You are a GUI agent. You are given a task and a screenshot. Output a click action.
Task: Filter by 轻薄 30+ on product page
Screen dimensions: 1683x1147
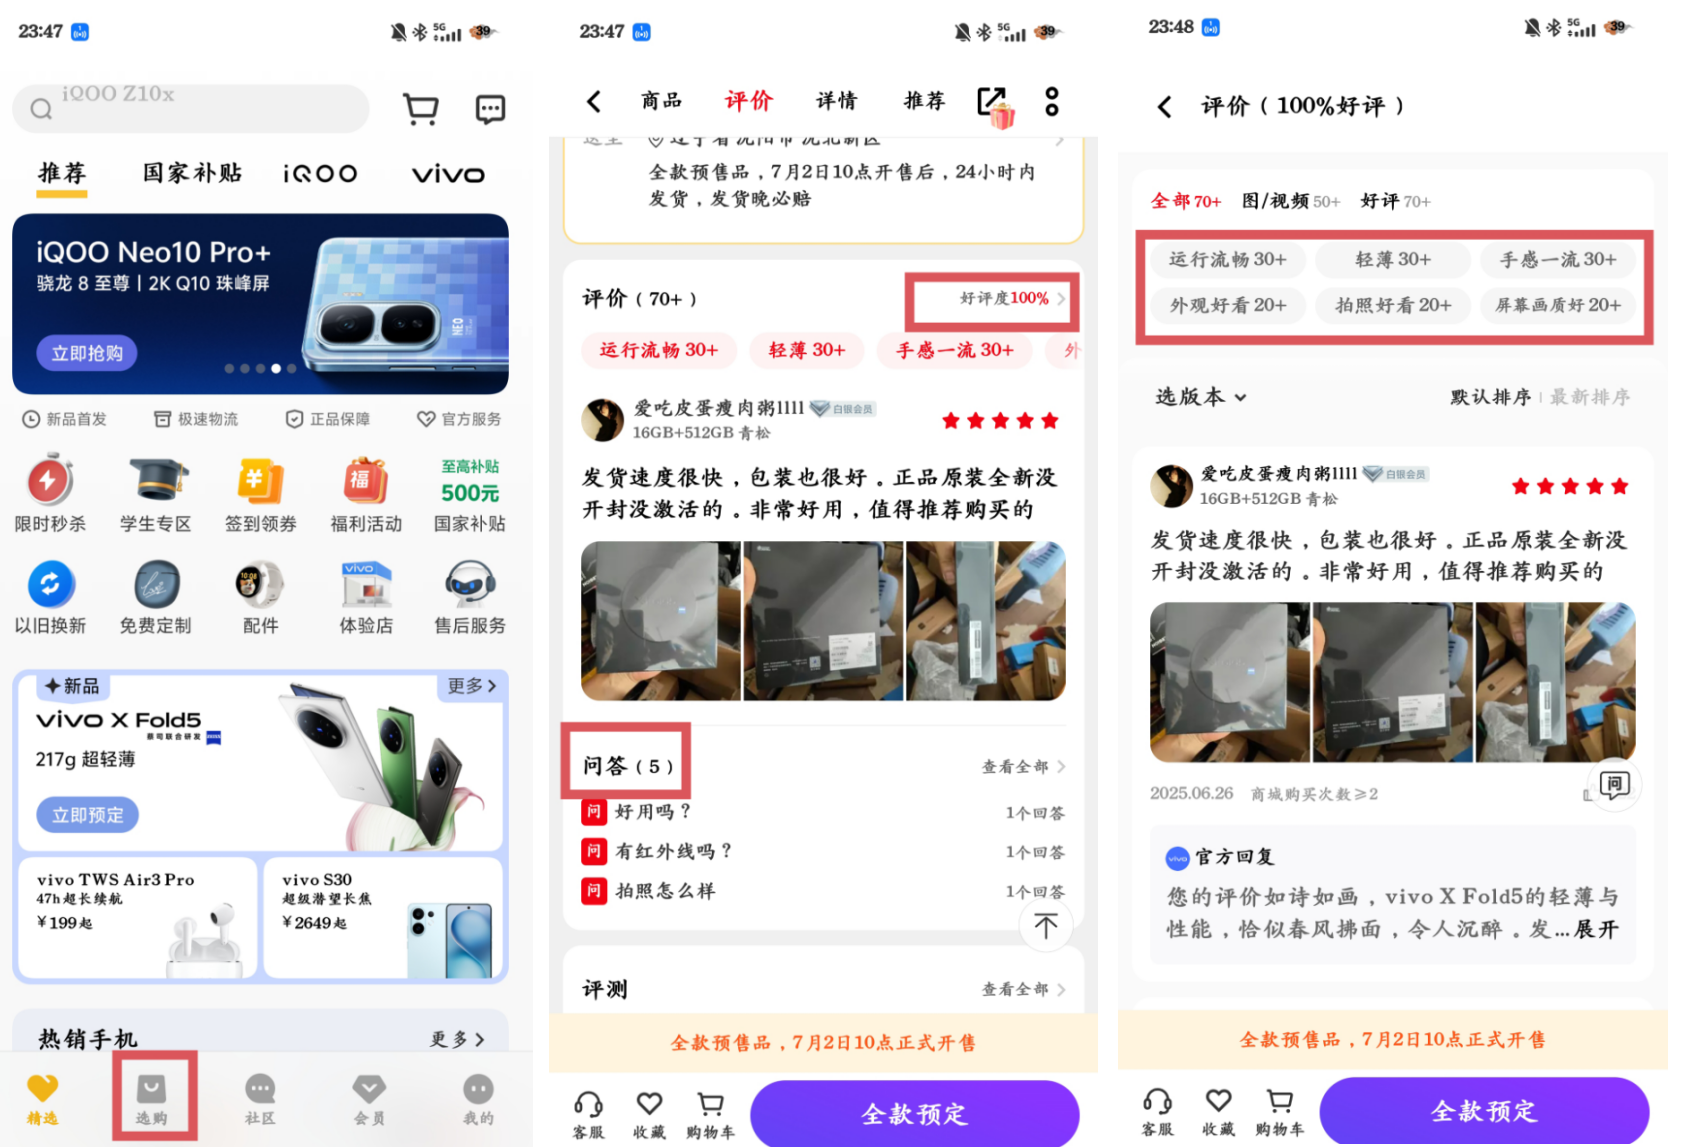[x=807, y=350]
